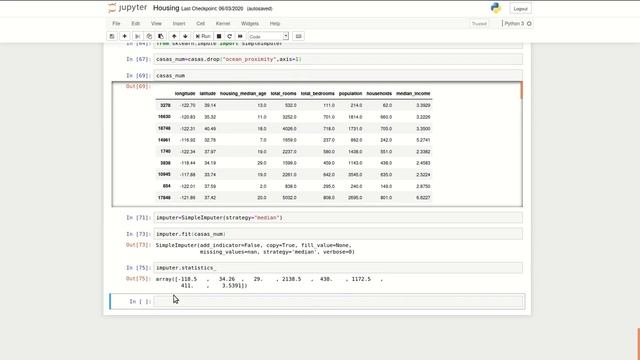Viewport: 640px width, 360px height.
Task: Paste cells below icon
Action: (x=161, y=36)
